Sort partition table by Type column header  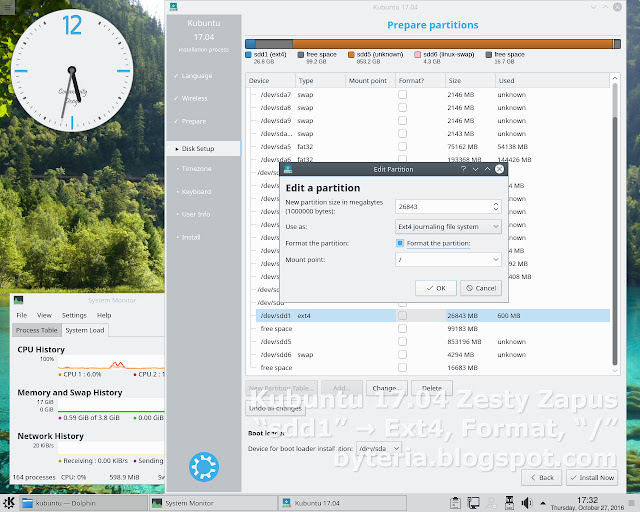coord(320,80)
